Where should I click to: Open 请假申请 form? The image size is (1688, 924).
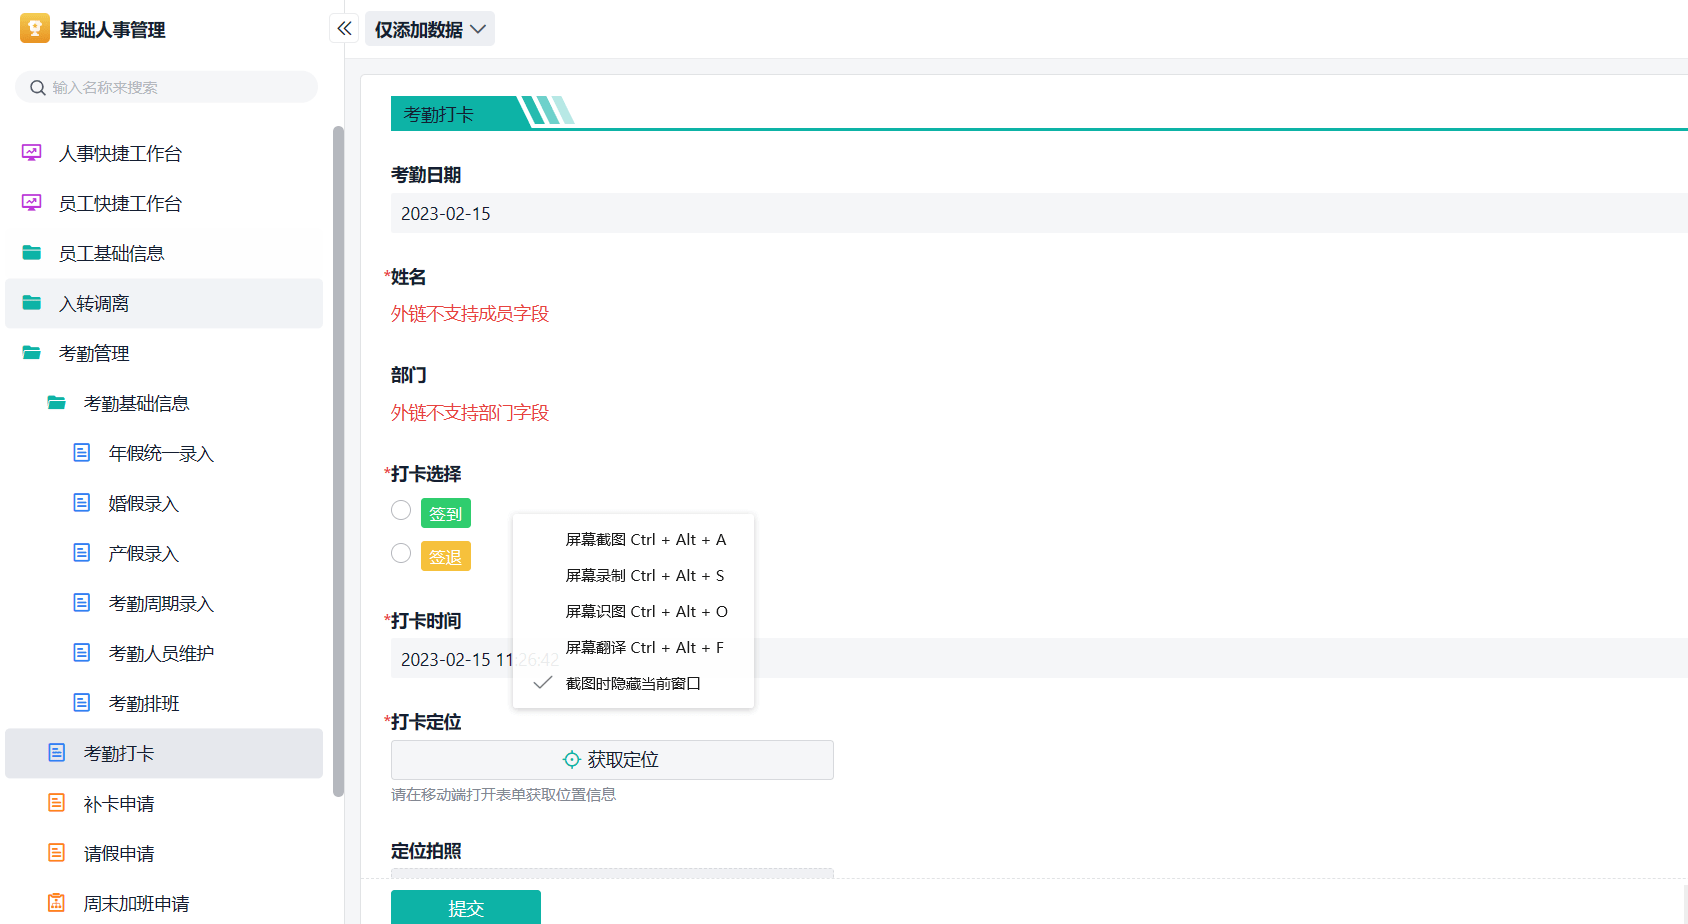pos(164,853)
